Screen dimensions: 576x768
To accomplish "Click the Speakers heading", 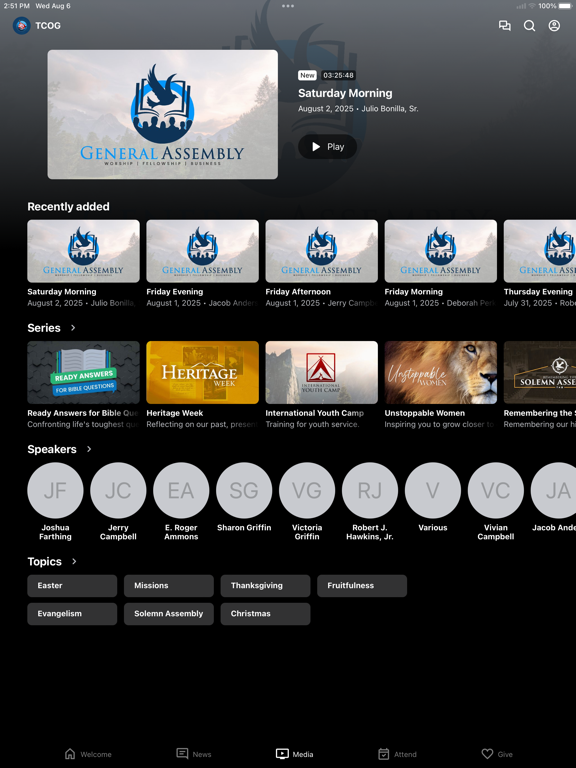I will (x=52, y=449).
